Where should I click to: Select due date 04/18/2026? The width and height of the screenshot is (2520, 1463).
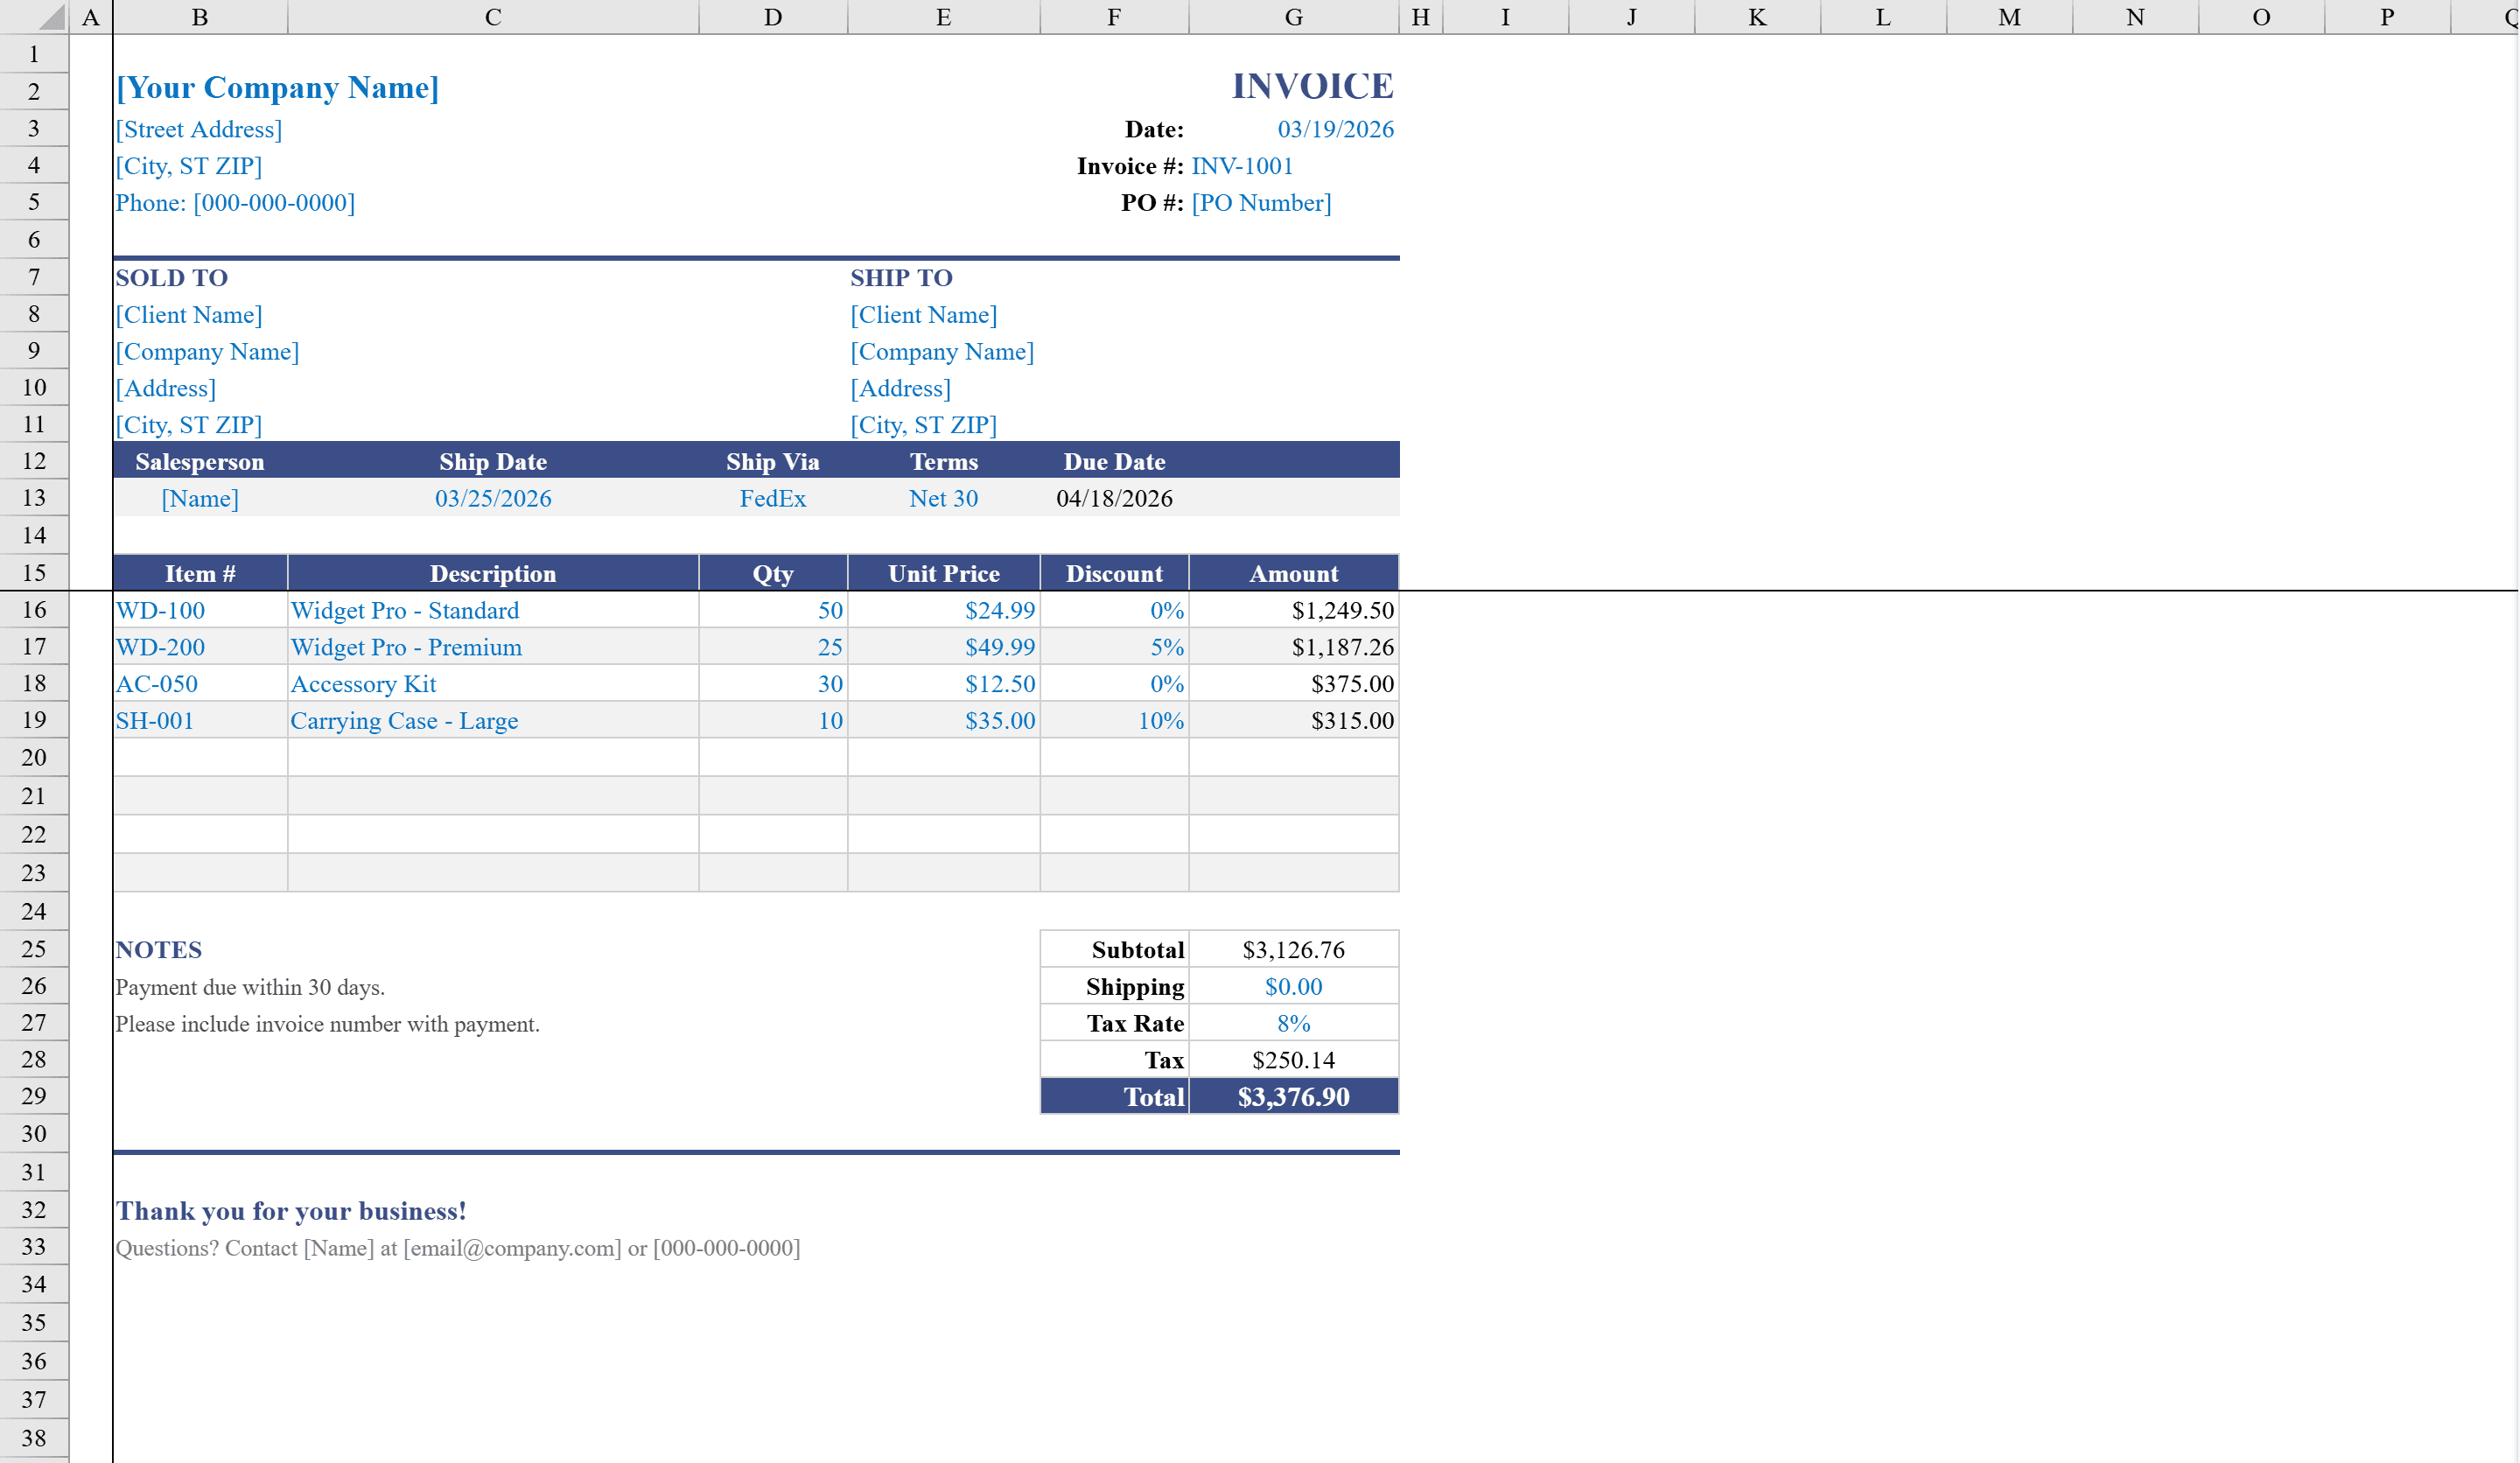point(1114,498)
